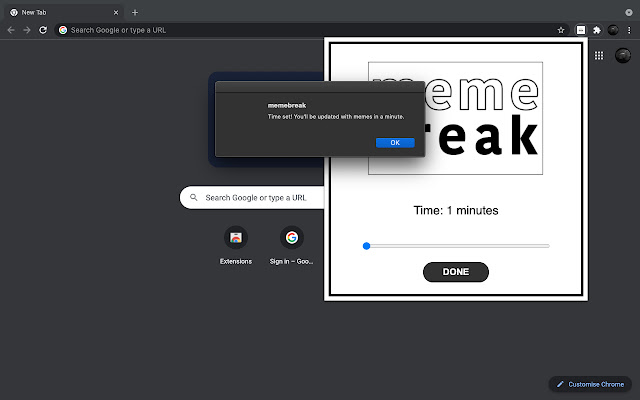
Task: Click the 'Time set!' alert message text
Action: coord(336,117)
